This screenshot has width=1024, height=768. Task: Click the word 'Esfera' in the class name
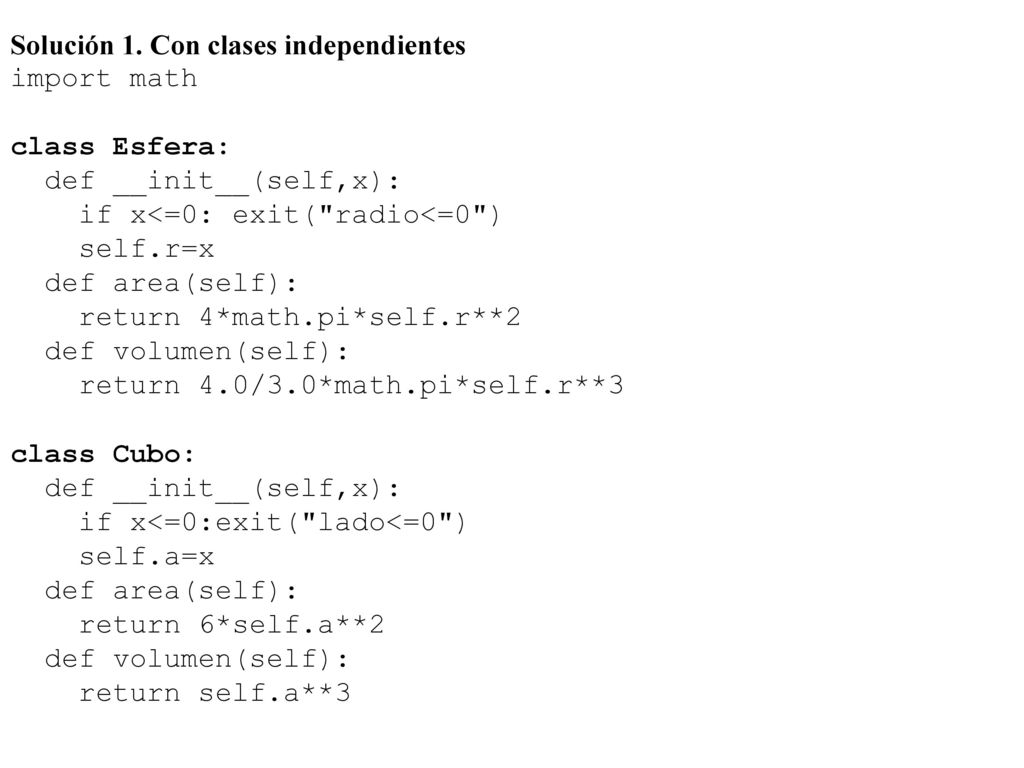pos(163,147)
